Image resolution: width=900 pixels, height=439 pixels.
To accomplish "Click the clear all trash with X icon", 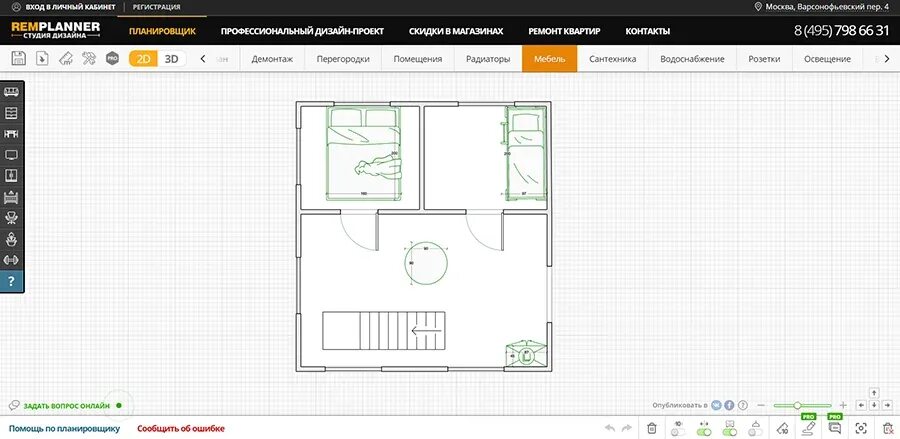I will 887,428.
